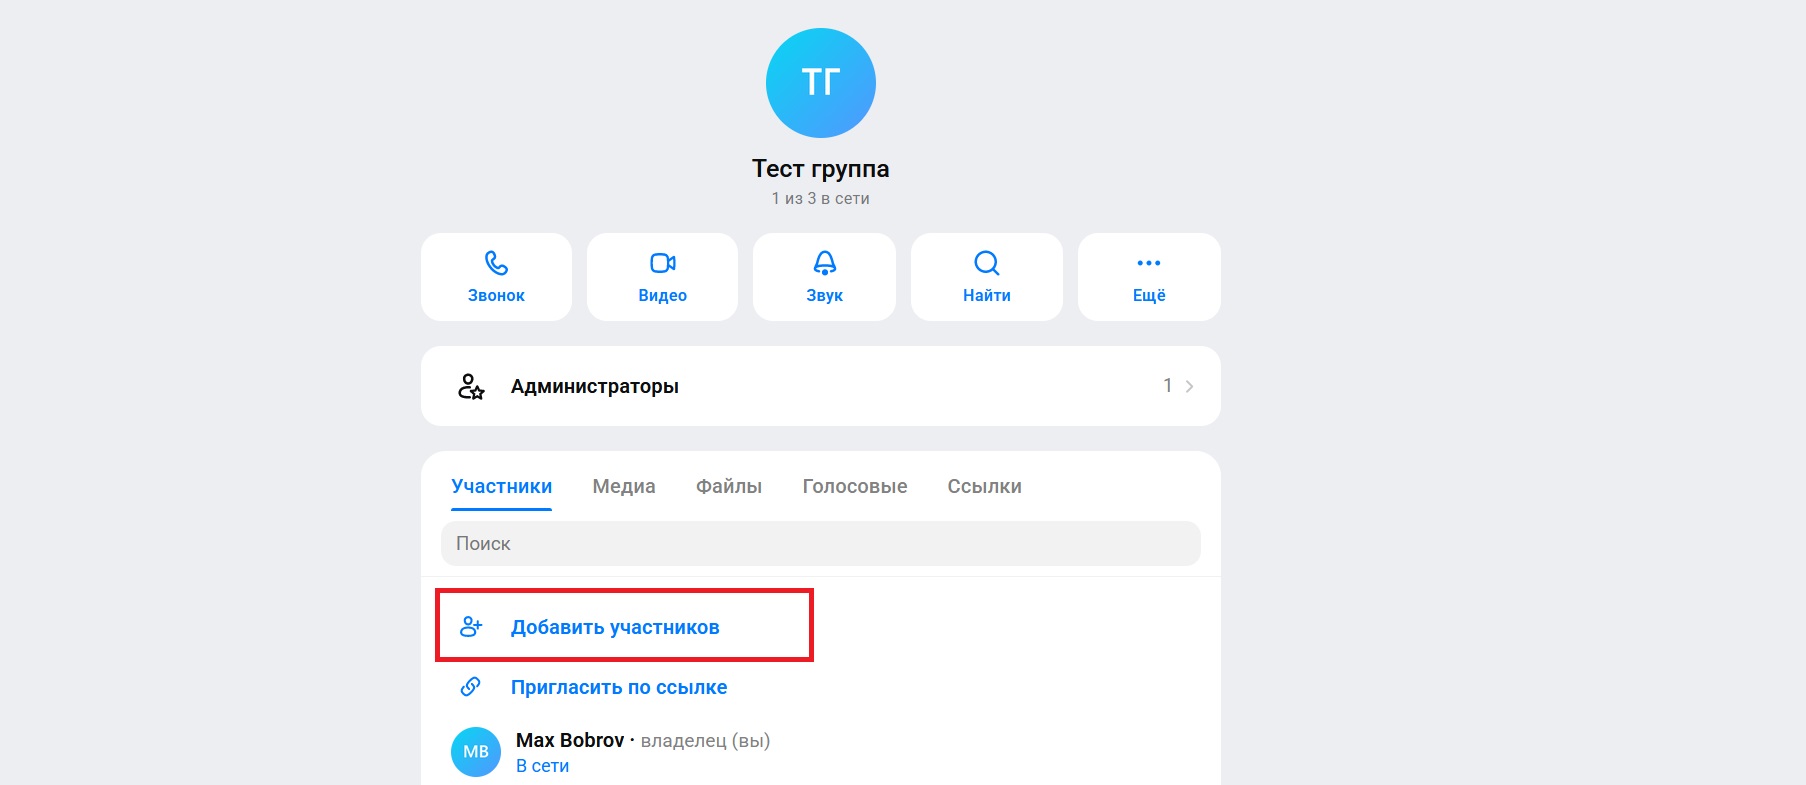
Task: Open search with the Найти magnifier icon
Action: click(x=987, y=263)
